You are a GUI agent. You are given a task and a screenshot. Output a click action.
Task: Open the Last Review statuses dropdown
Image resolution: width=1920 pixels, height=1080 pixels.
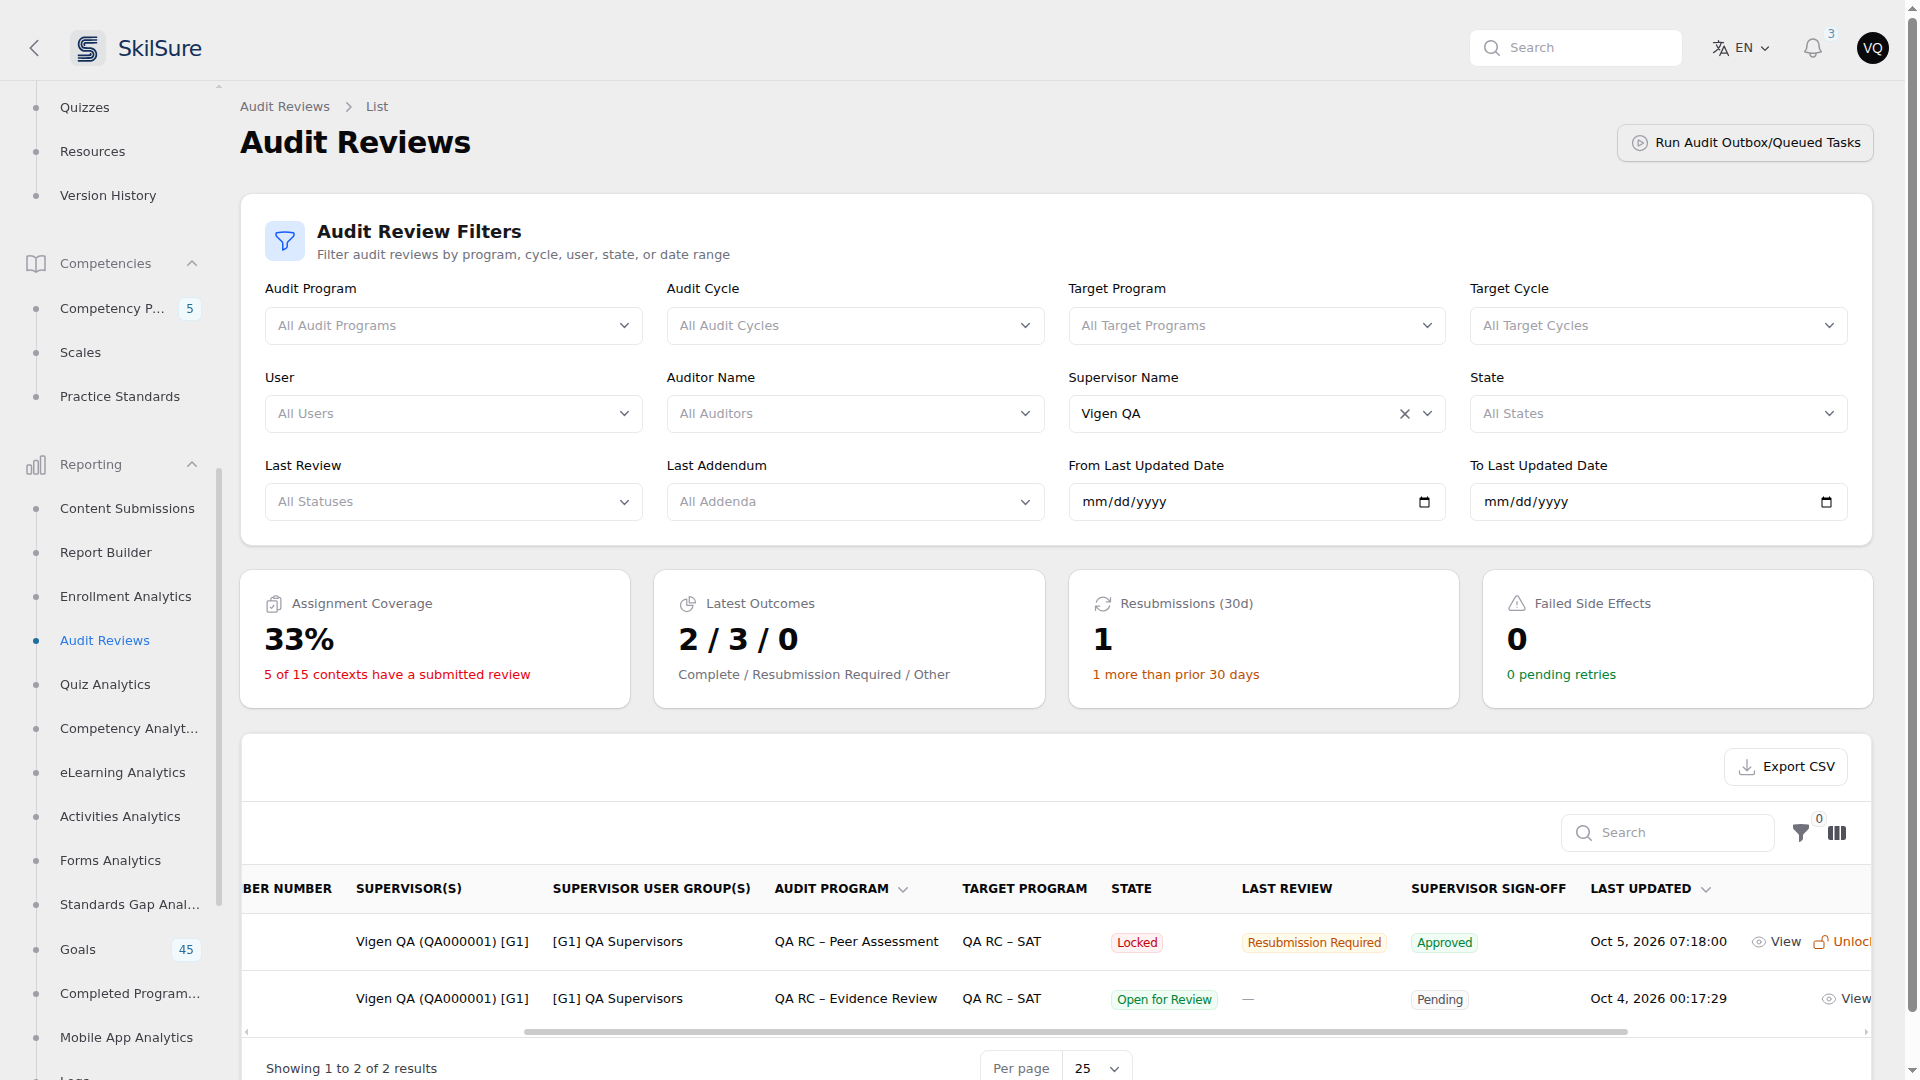click(x=453, y=502)
